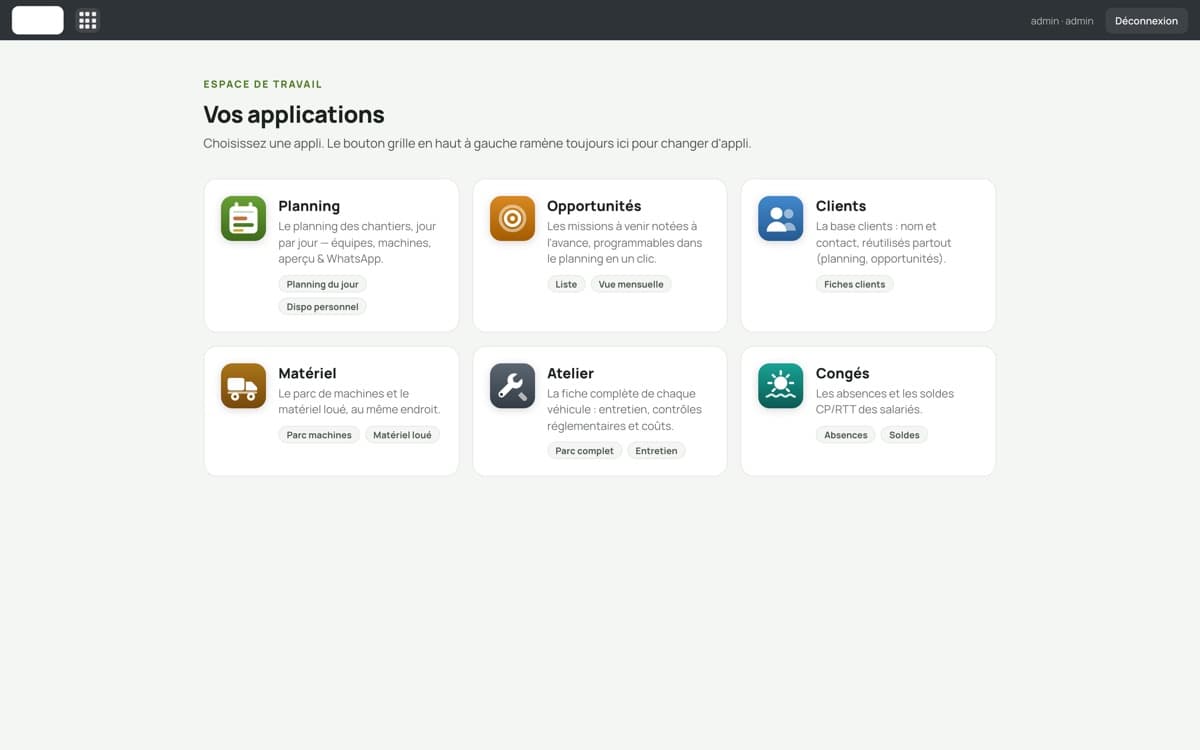Click the Planning description about chantiers

357,242
